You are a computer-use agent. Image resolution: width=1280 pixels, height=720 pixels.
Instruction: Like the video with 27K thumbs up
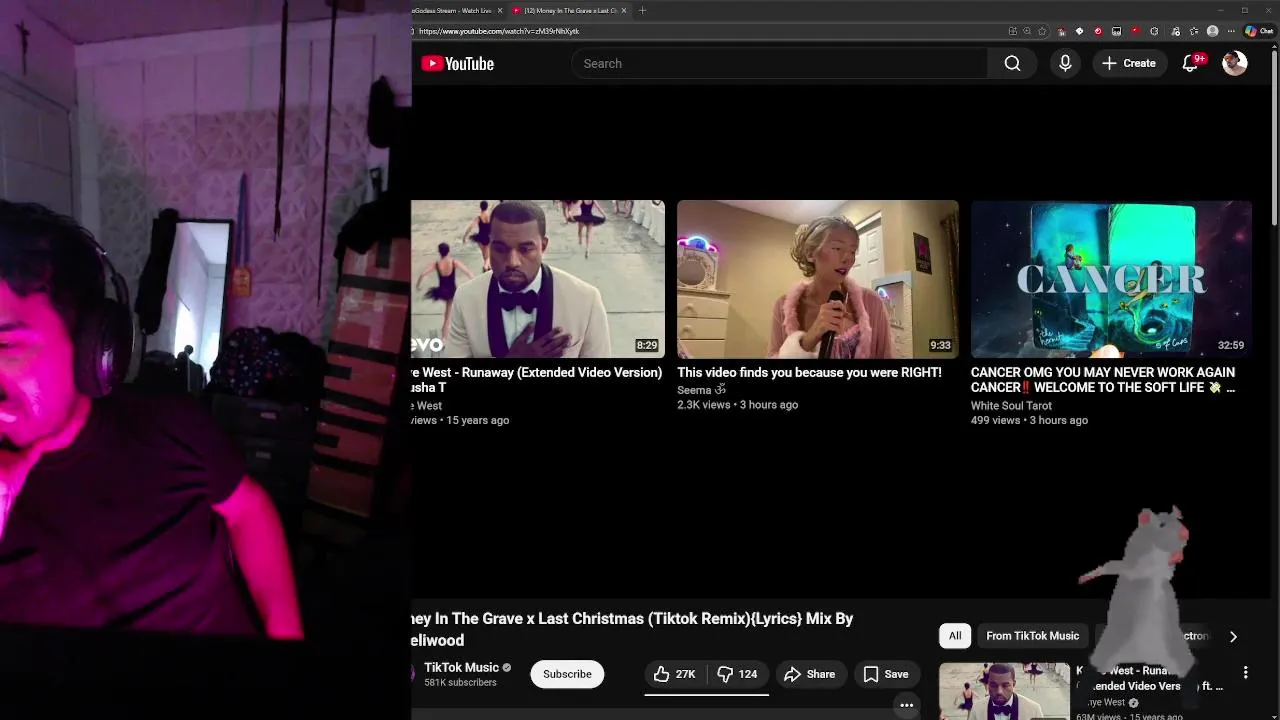[675, 674]
